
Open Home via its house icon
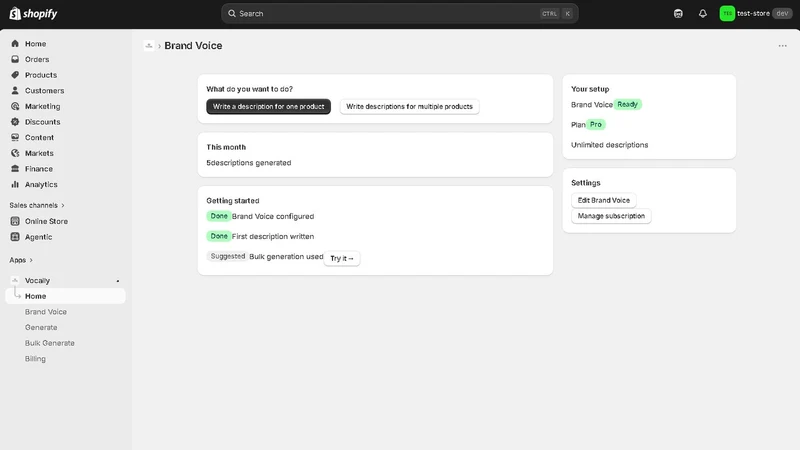tap(15, 43)
